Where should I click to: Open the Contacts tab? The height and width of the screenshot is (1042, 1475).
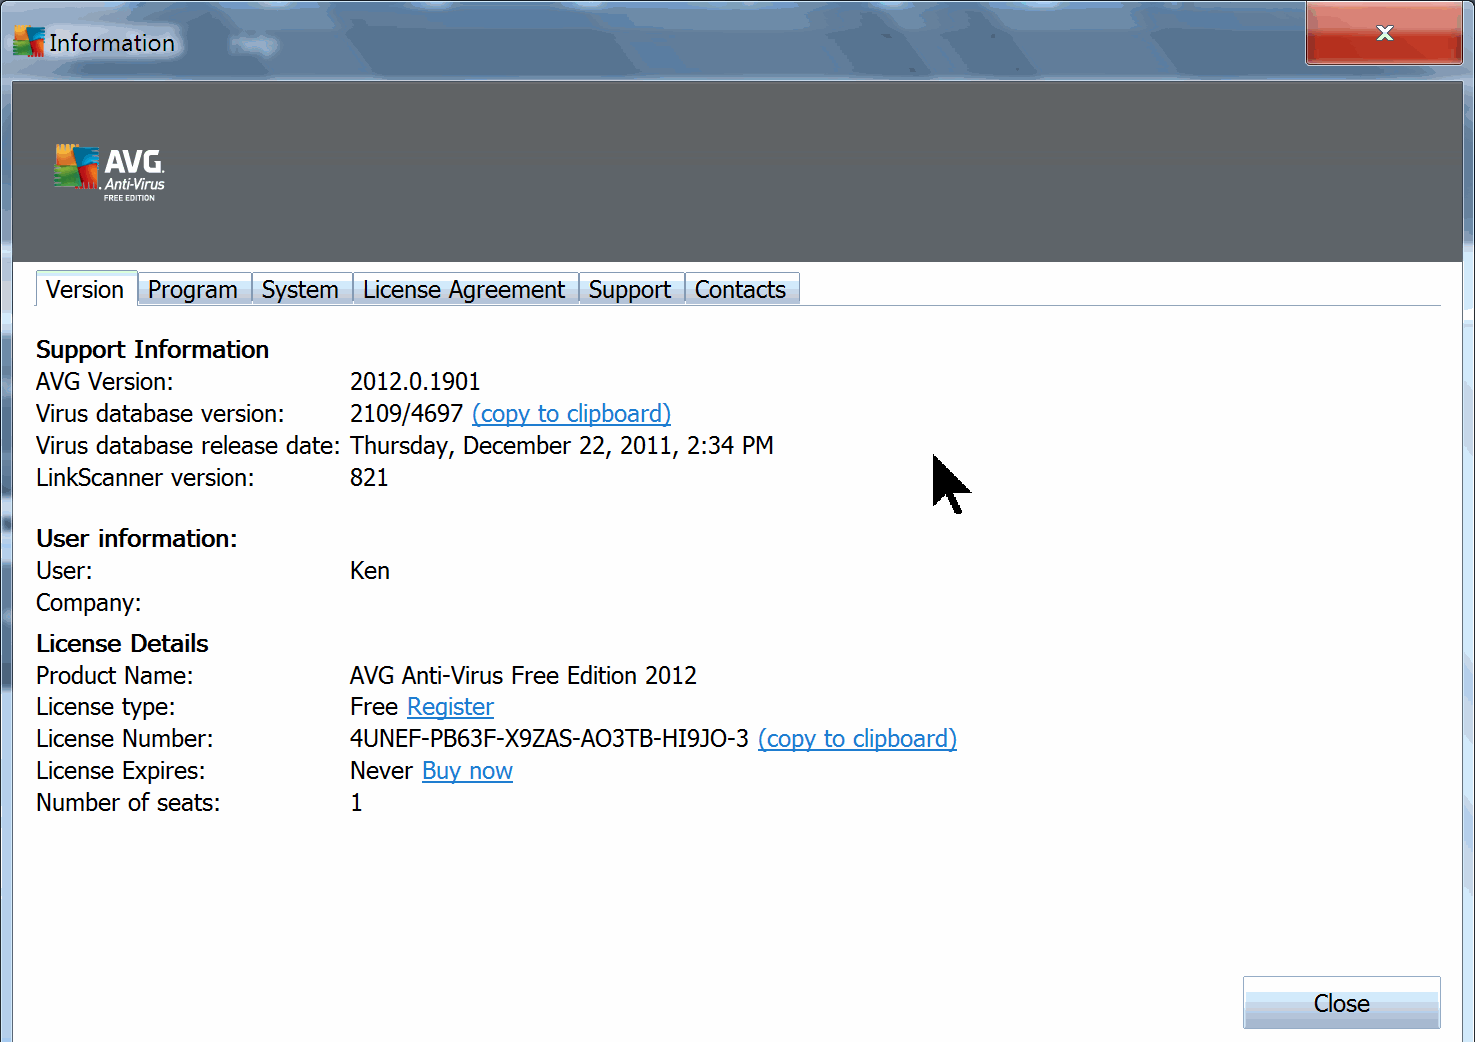tap(741, 289)
